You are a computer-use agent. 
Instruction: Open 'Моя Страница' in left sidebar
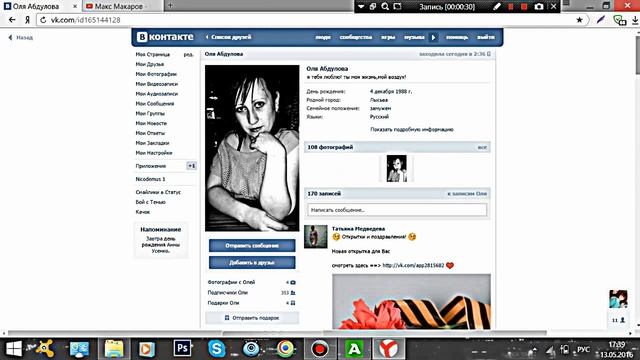(x=153, y=54)
